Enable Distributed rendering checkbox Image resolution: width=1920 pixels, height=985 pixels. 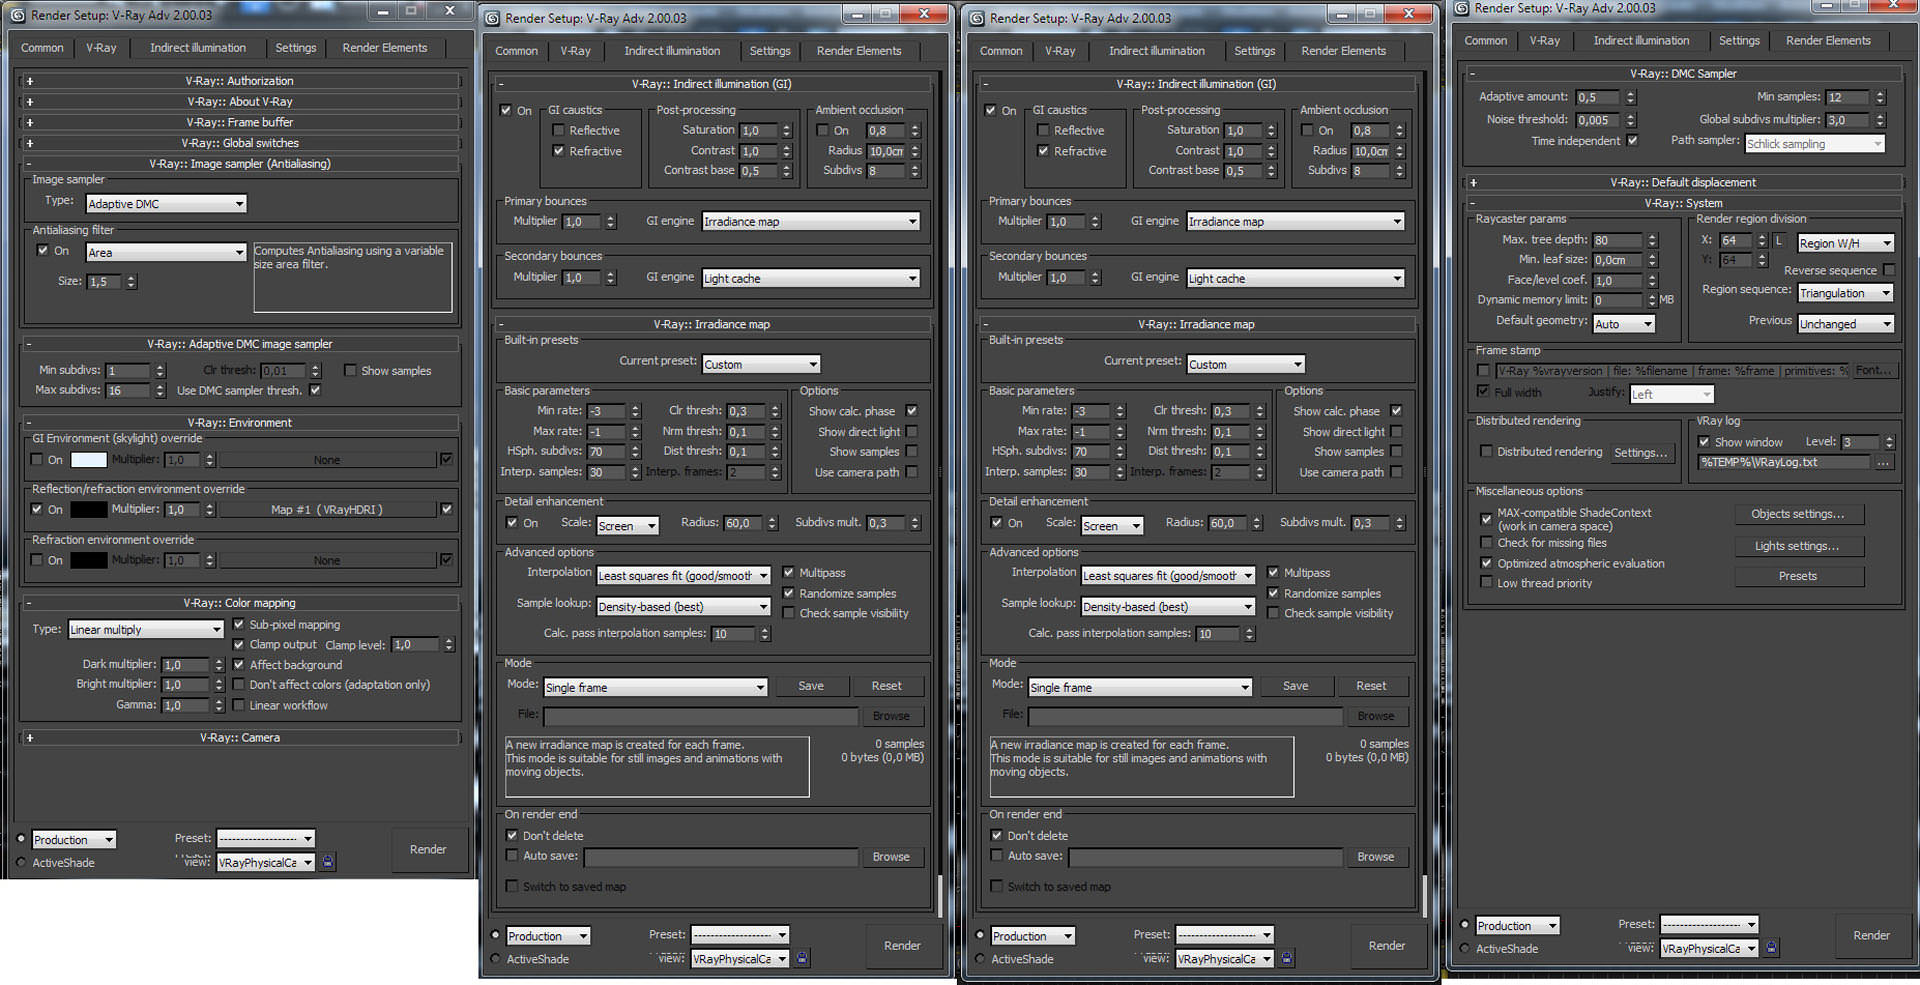[1486, 452]
